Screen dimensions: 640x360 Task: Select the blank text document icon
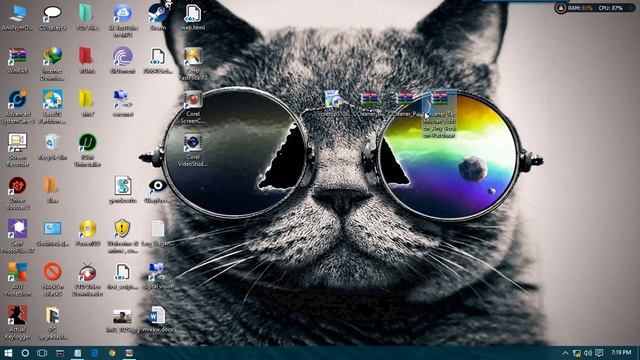(158, 231)
